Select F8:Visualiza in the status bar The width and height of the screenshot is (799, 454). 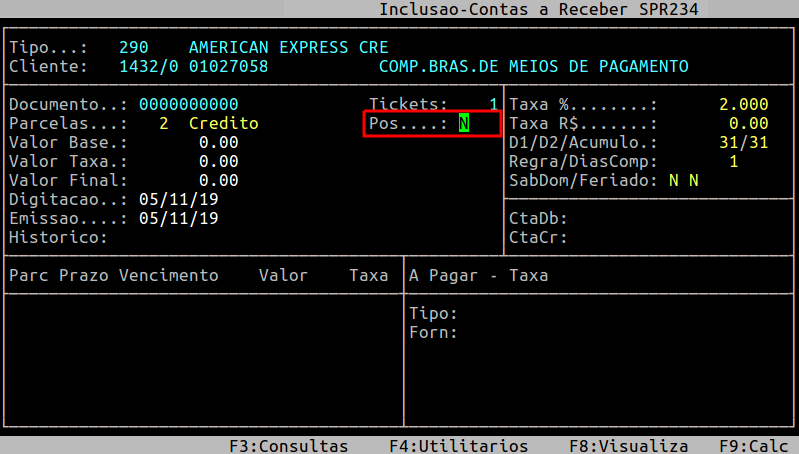click(628, 446)
